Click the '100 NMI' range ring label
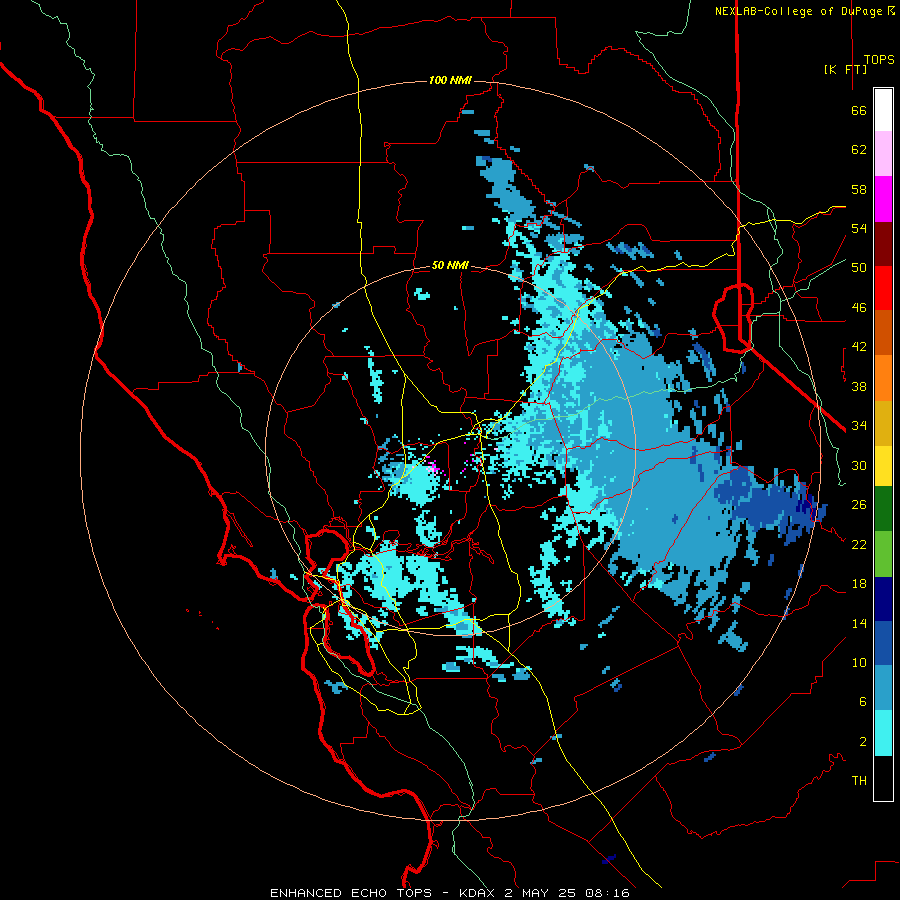 click(450, 80)
